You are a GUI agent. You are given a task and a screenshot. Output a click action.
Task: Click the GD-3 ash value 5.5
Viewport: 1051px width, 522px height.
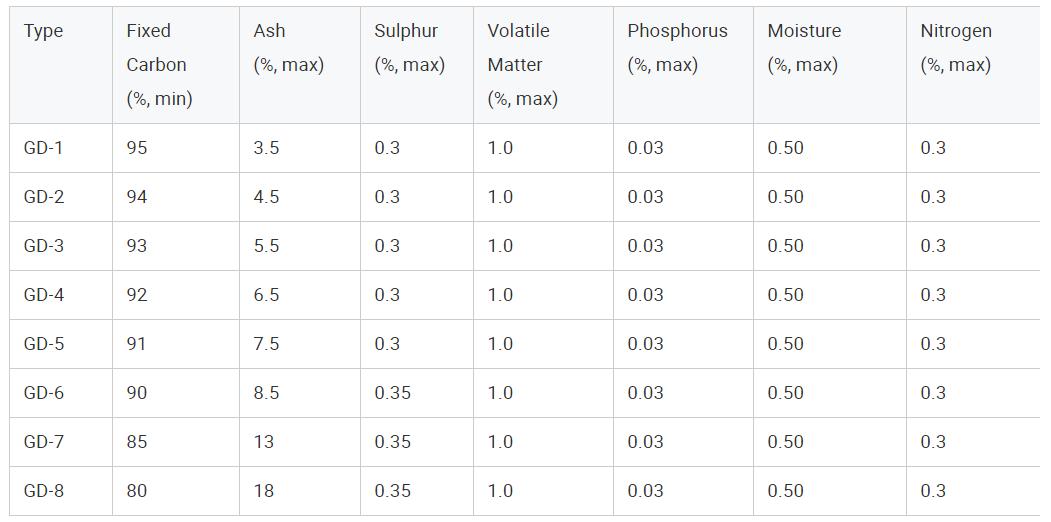point(266,246)
